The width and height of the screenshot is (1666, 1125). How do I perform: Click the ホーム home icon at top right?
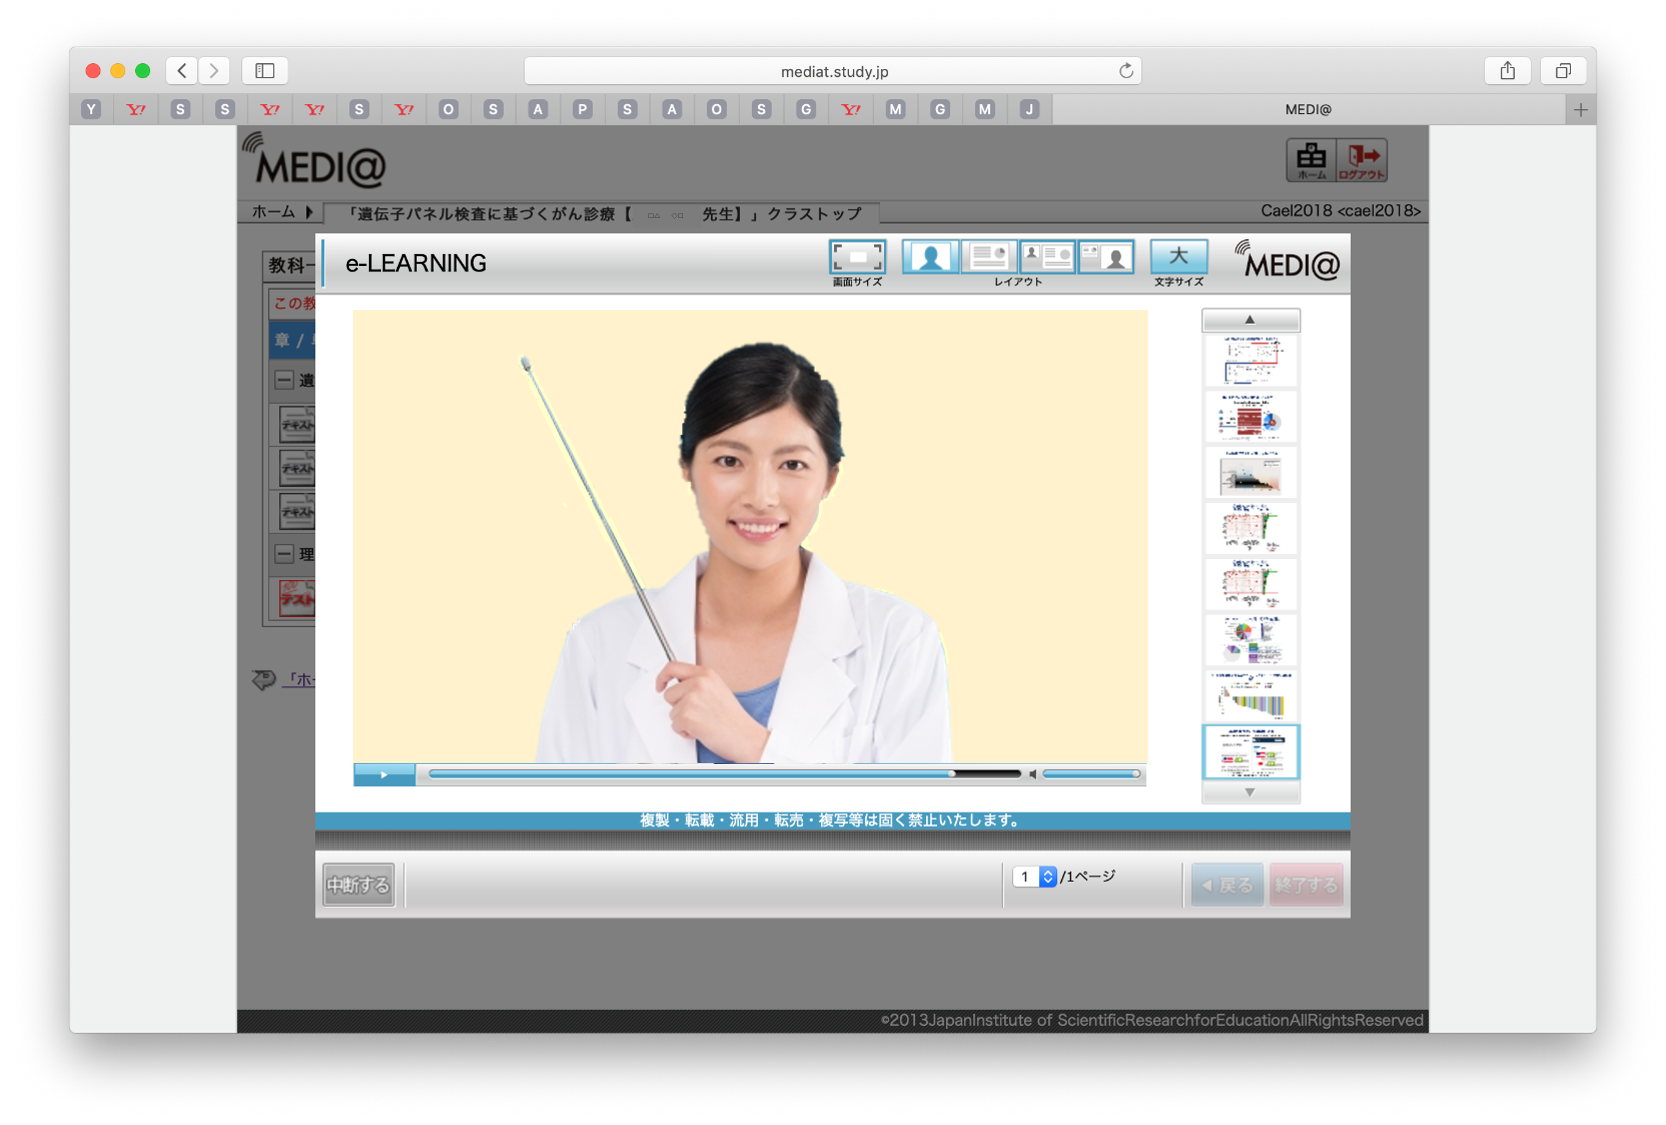[1311, 160]
